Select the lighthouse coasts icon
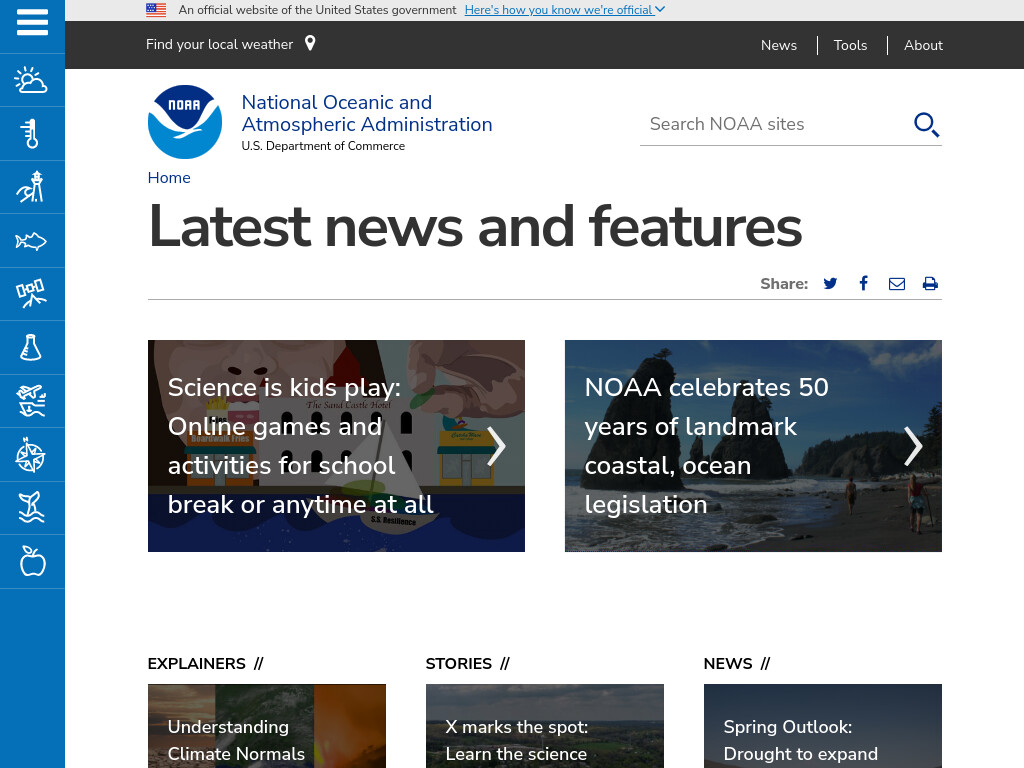This screenshot has height=768, width=1024. coord(31,187)
